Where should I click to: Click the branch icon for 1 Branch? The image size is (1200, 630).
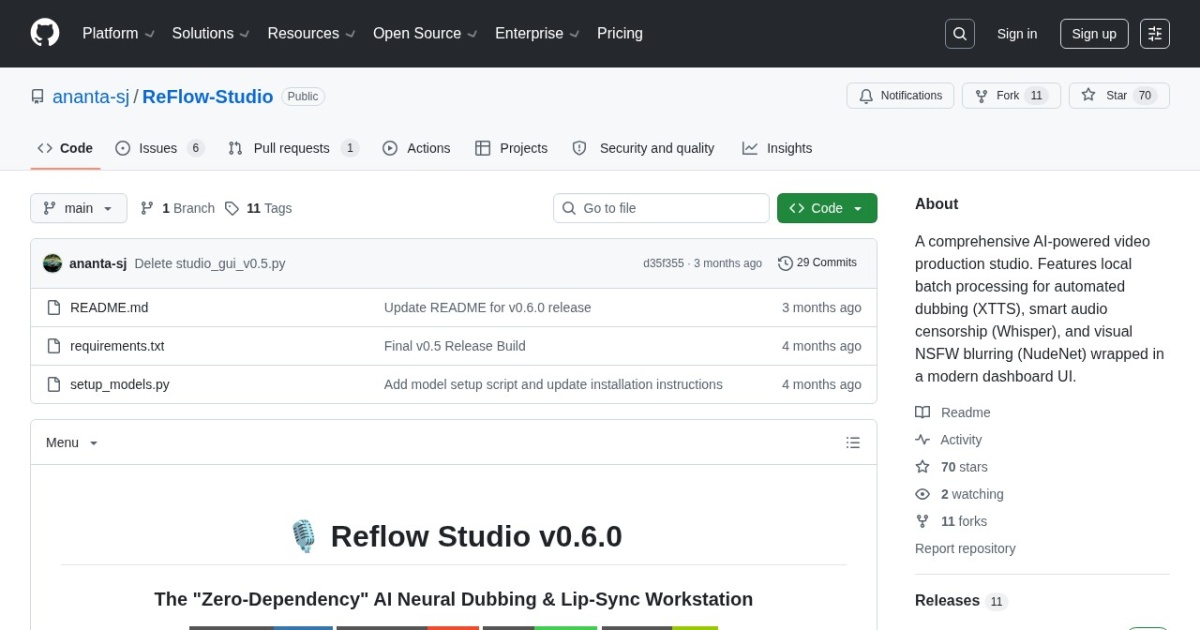point(147,208)
